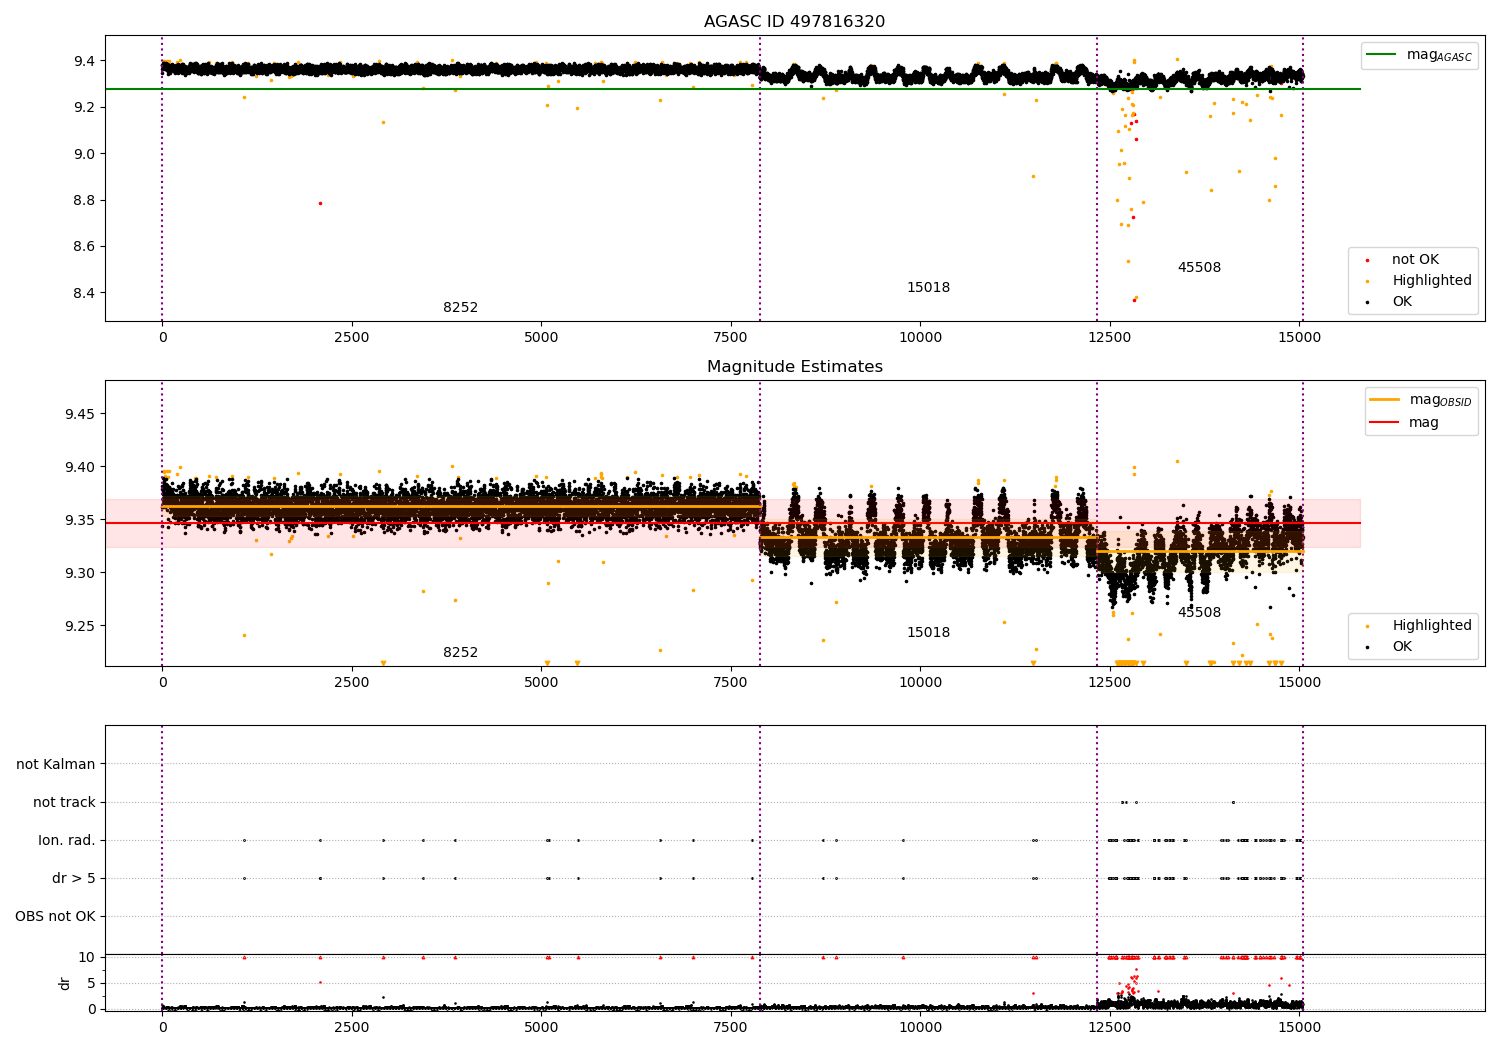This screenshot has height=1050, width=1500.
Task: Click the 'Magnitude Estimates' plot title
Action: (794, 367)
